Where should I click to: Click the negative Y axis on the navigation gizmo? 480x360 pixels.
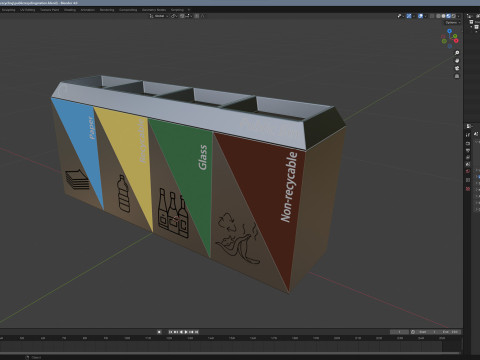coord(444,41)
